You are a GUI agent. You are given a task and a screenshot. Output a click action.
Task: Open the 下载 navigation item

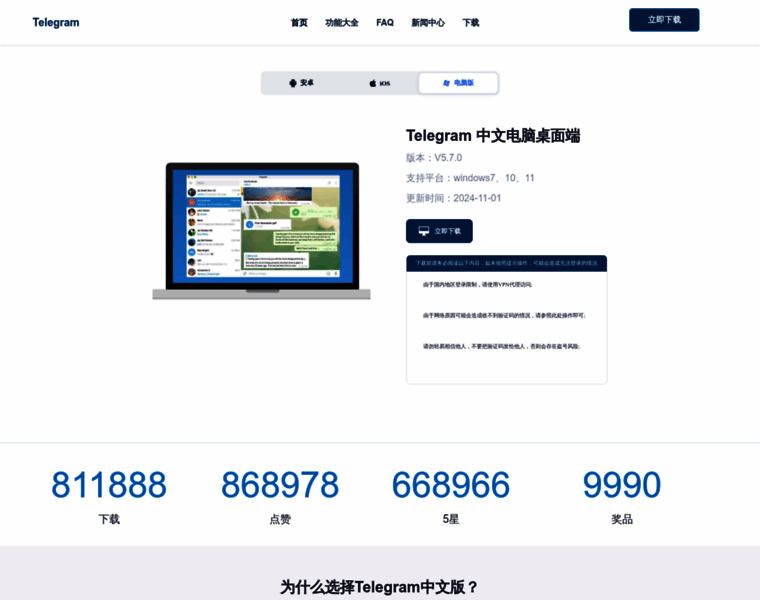(x=471, y=23)
